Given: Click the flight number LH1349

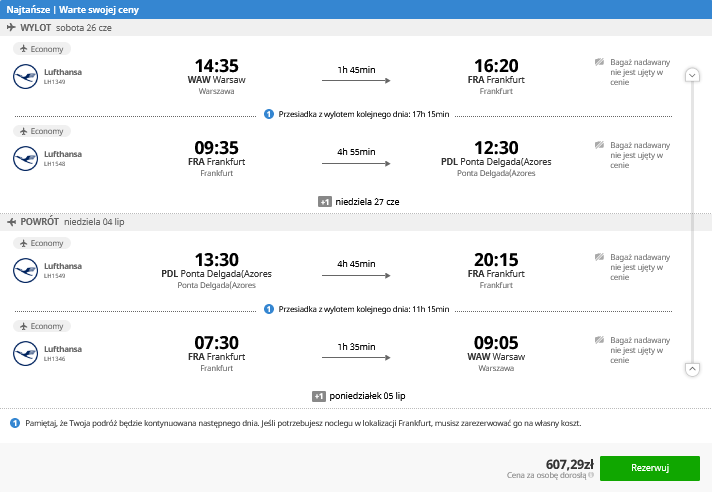Looking at the screenshot, I should [54, 82].
